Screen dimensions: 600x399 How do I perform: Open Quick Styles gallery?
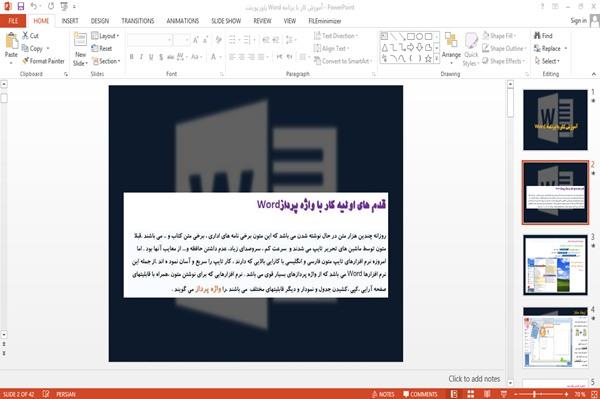point(471,50)
